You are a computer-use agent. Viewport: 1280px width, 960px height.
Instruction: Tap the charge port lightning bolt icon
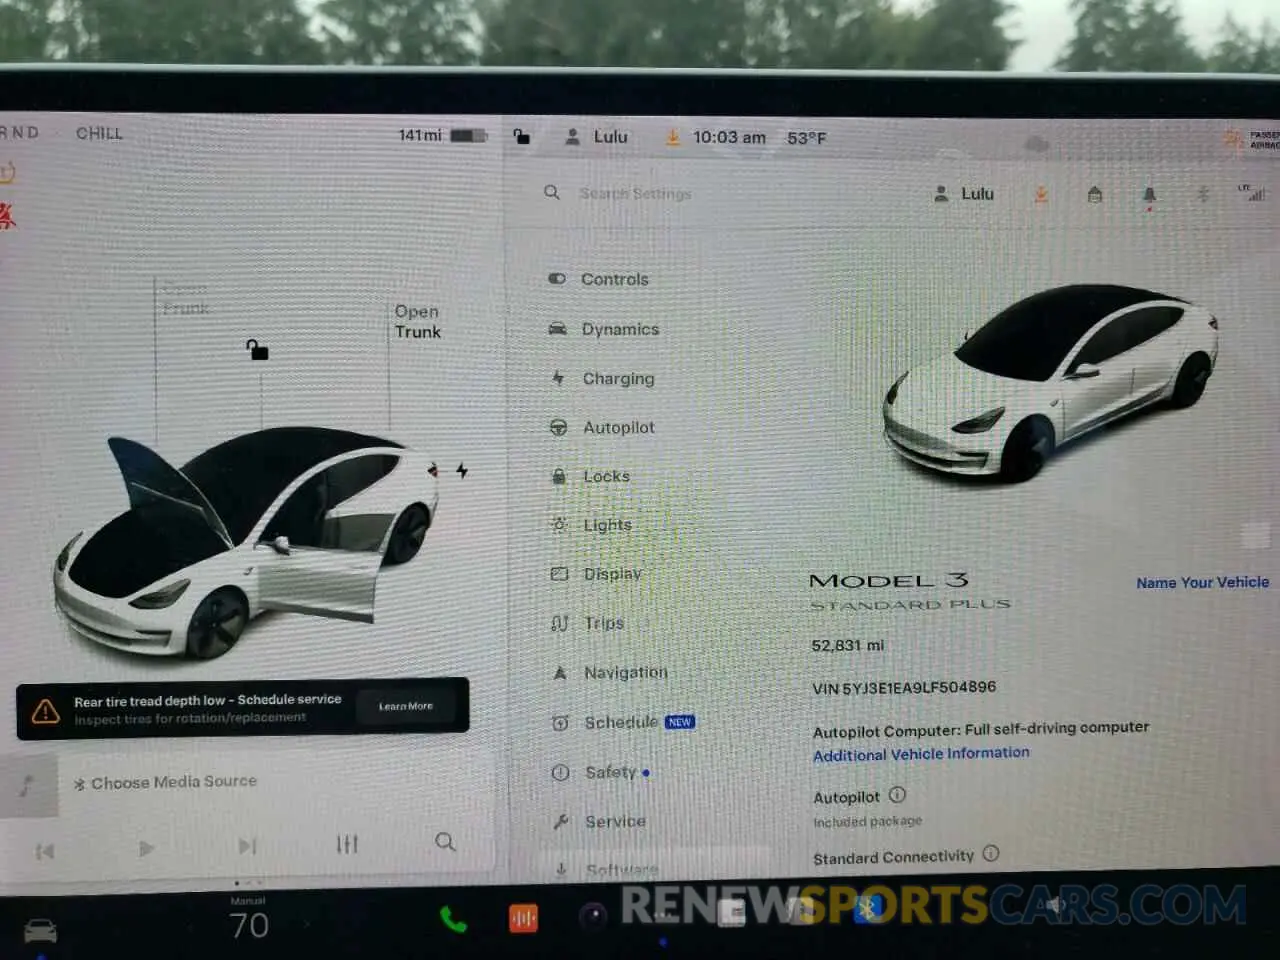tap(461, 470)
